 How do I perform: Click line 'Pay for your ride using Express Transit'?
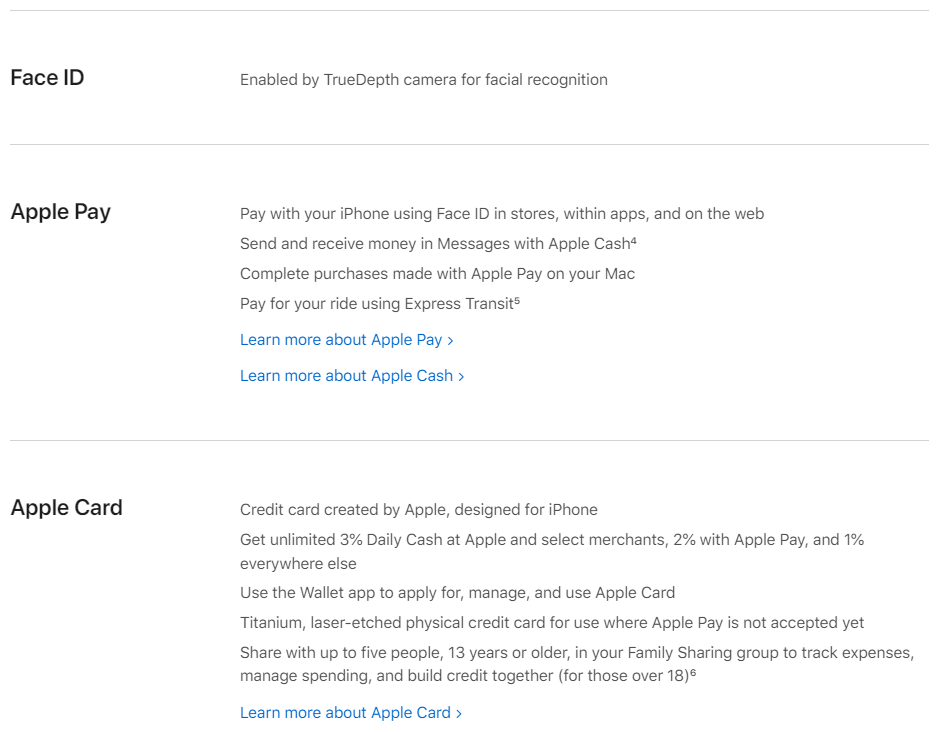click(380, 304)
